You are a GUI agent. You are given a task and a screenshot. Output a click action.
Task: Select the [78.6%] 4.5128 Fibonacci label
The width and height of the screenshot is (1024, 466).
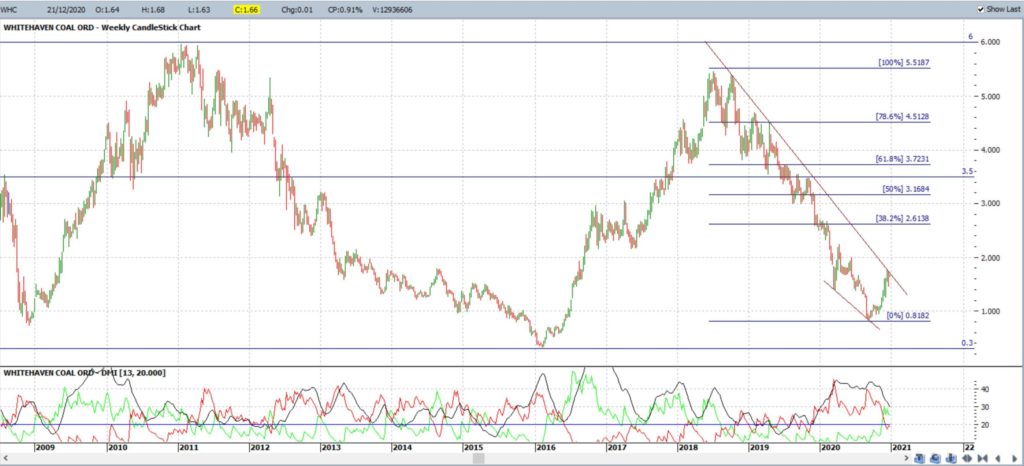coord(902,117)
